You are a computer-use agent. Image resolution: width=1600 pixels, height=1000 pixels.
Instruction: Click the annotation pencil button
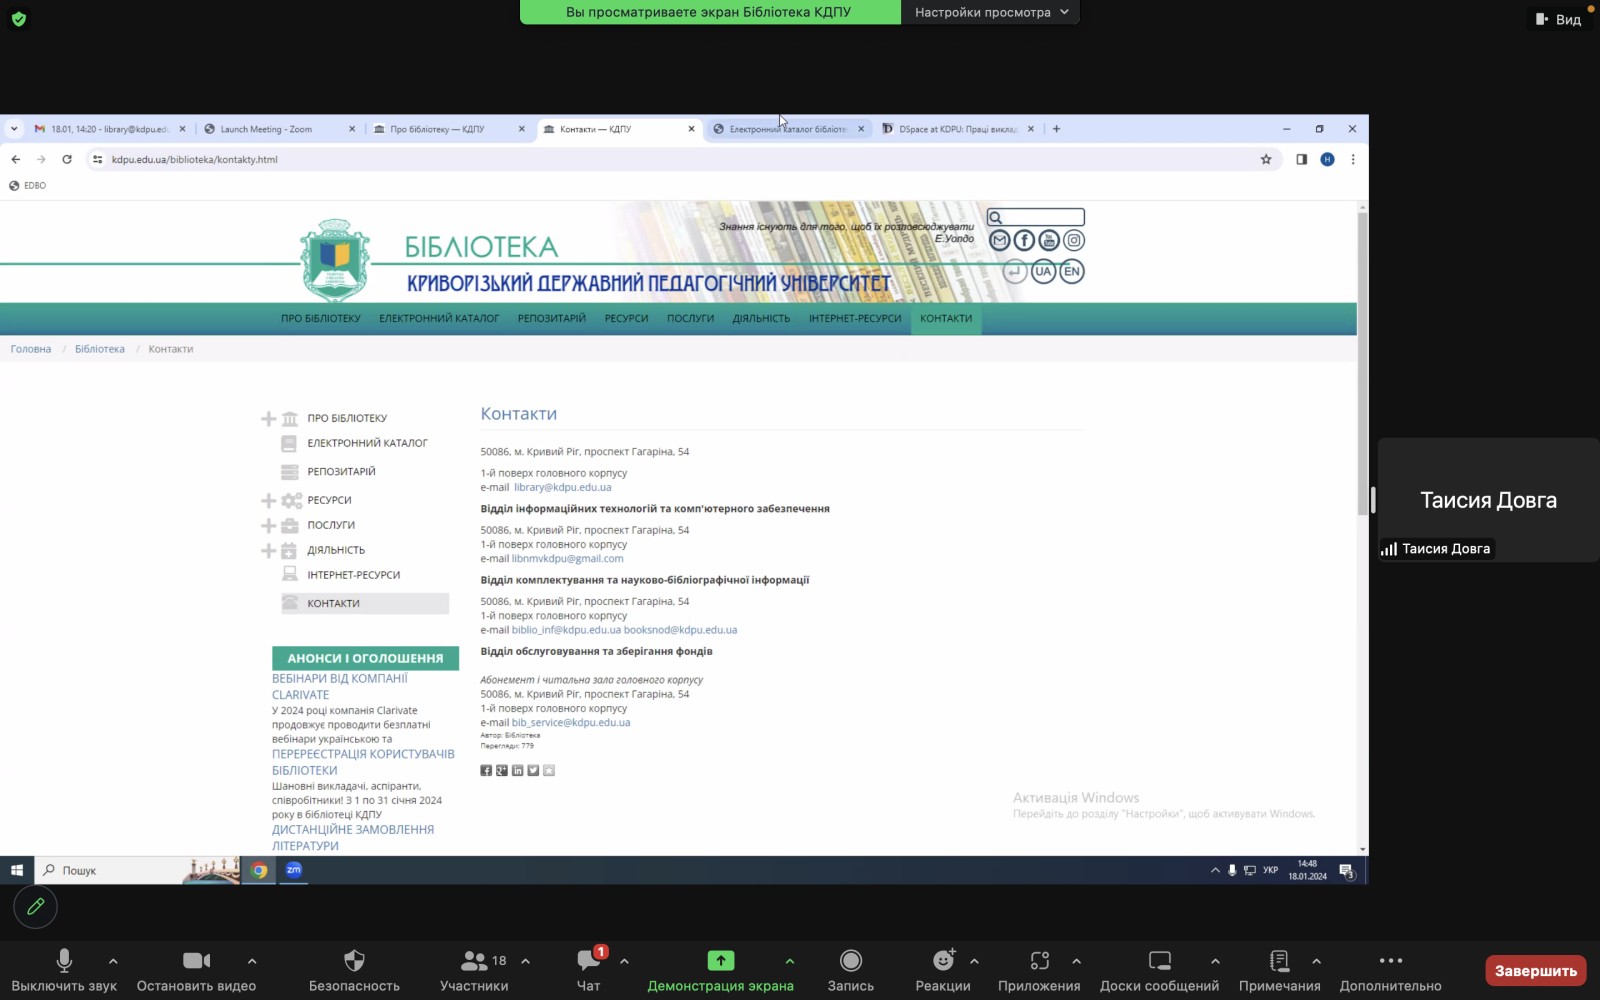click(x=35, y=907)
